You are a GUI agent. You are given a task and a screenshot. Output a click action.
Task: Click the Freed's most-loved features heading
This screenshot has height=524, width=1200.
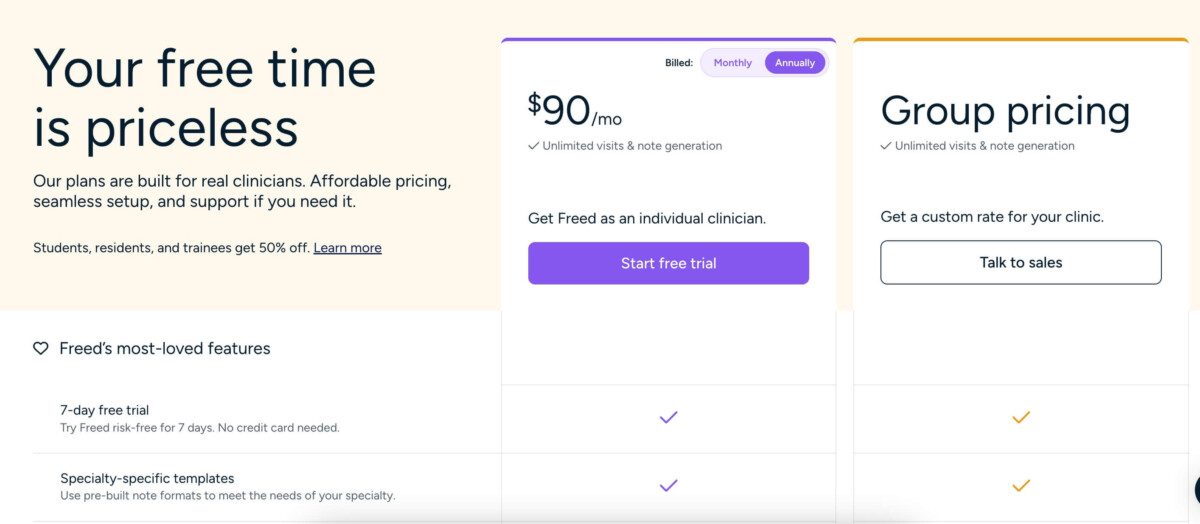(165, 349)
